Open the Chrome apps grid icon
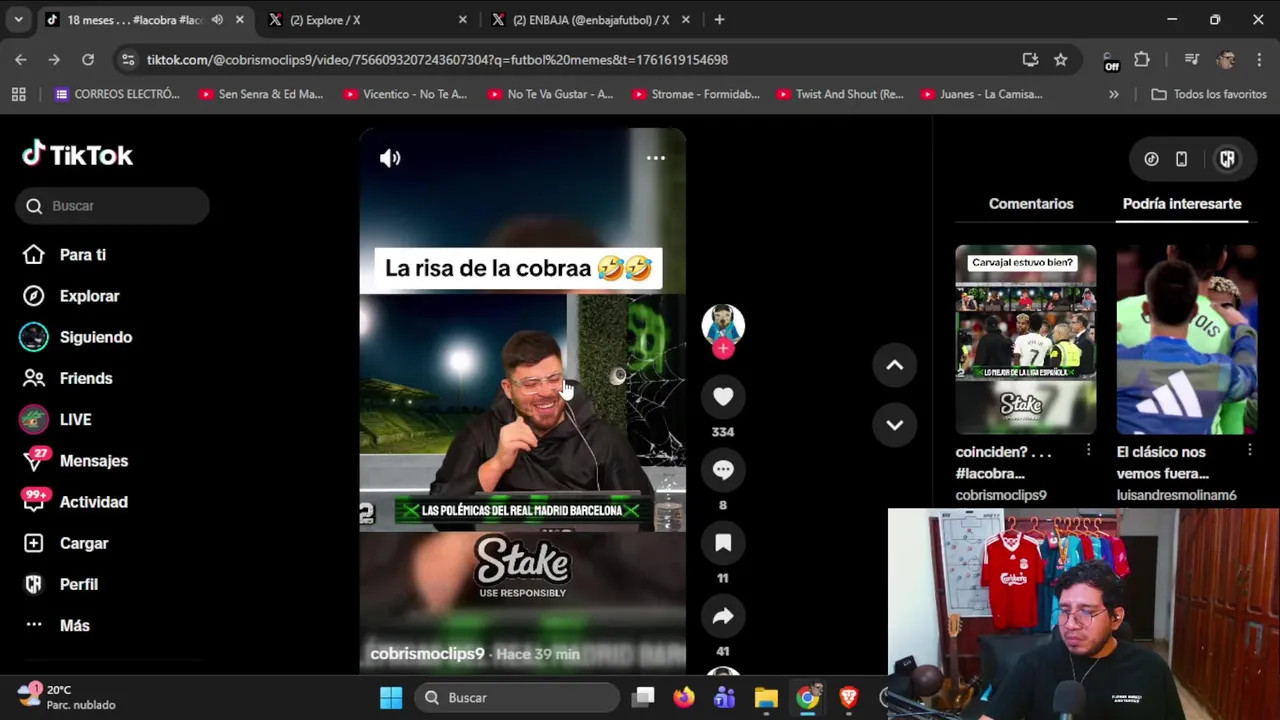 coord(18,94)
